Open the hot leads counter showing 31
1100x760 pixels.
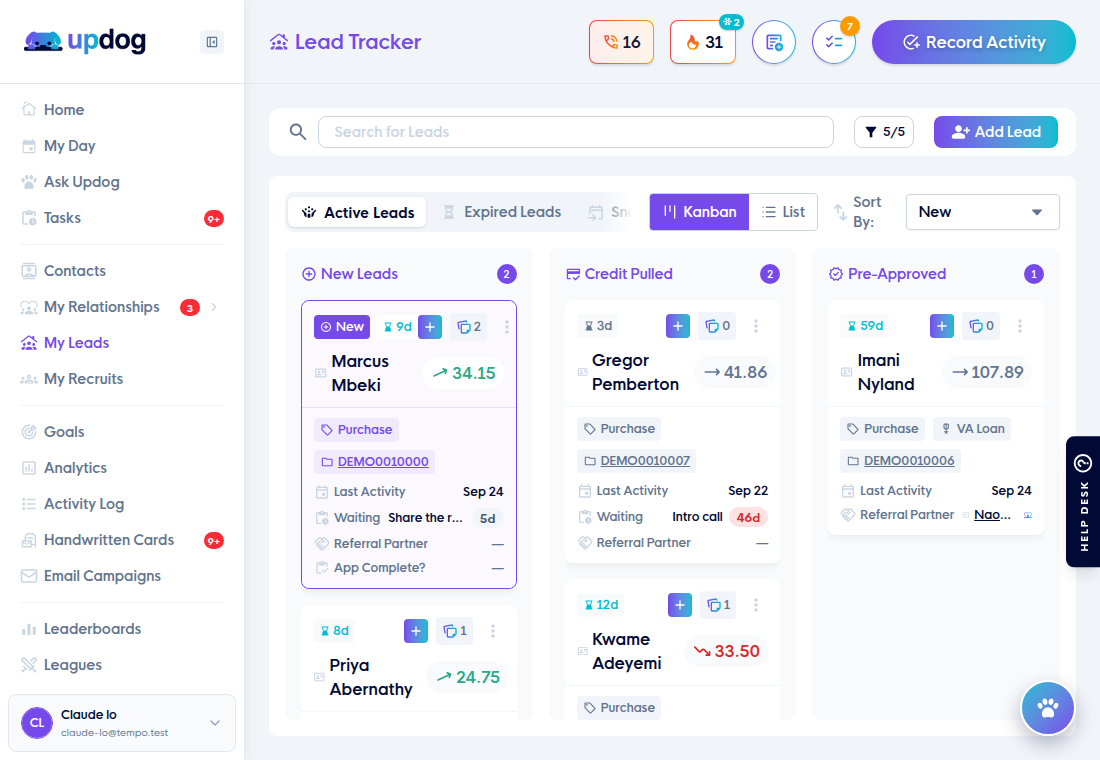[x=703, y=42]
